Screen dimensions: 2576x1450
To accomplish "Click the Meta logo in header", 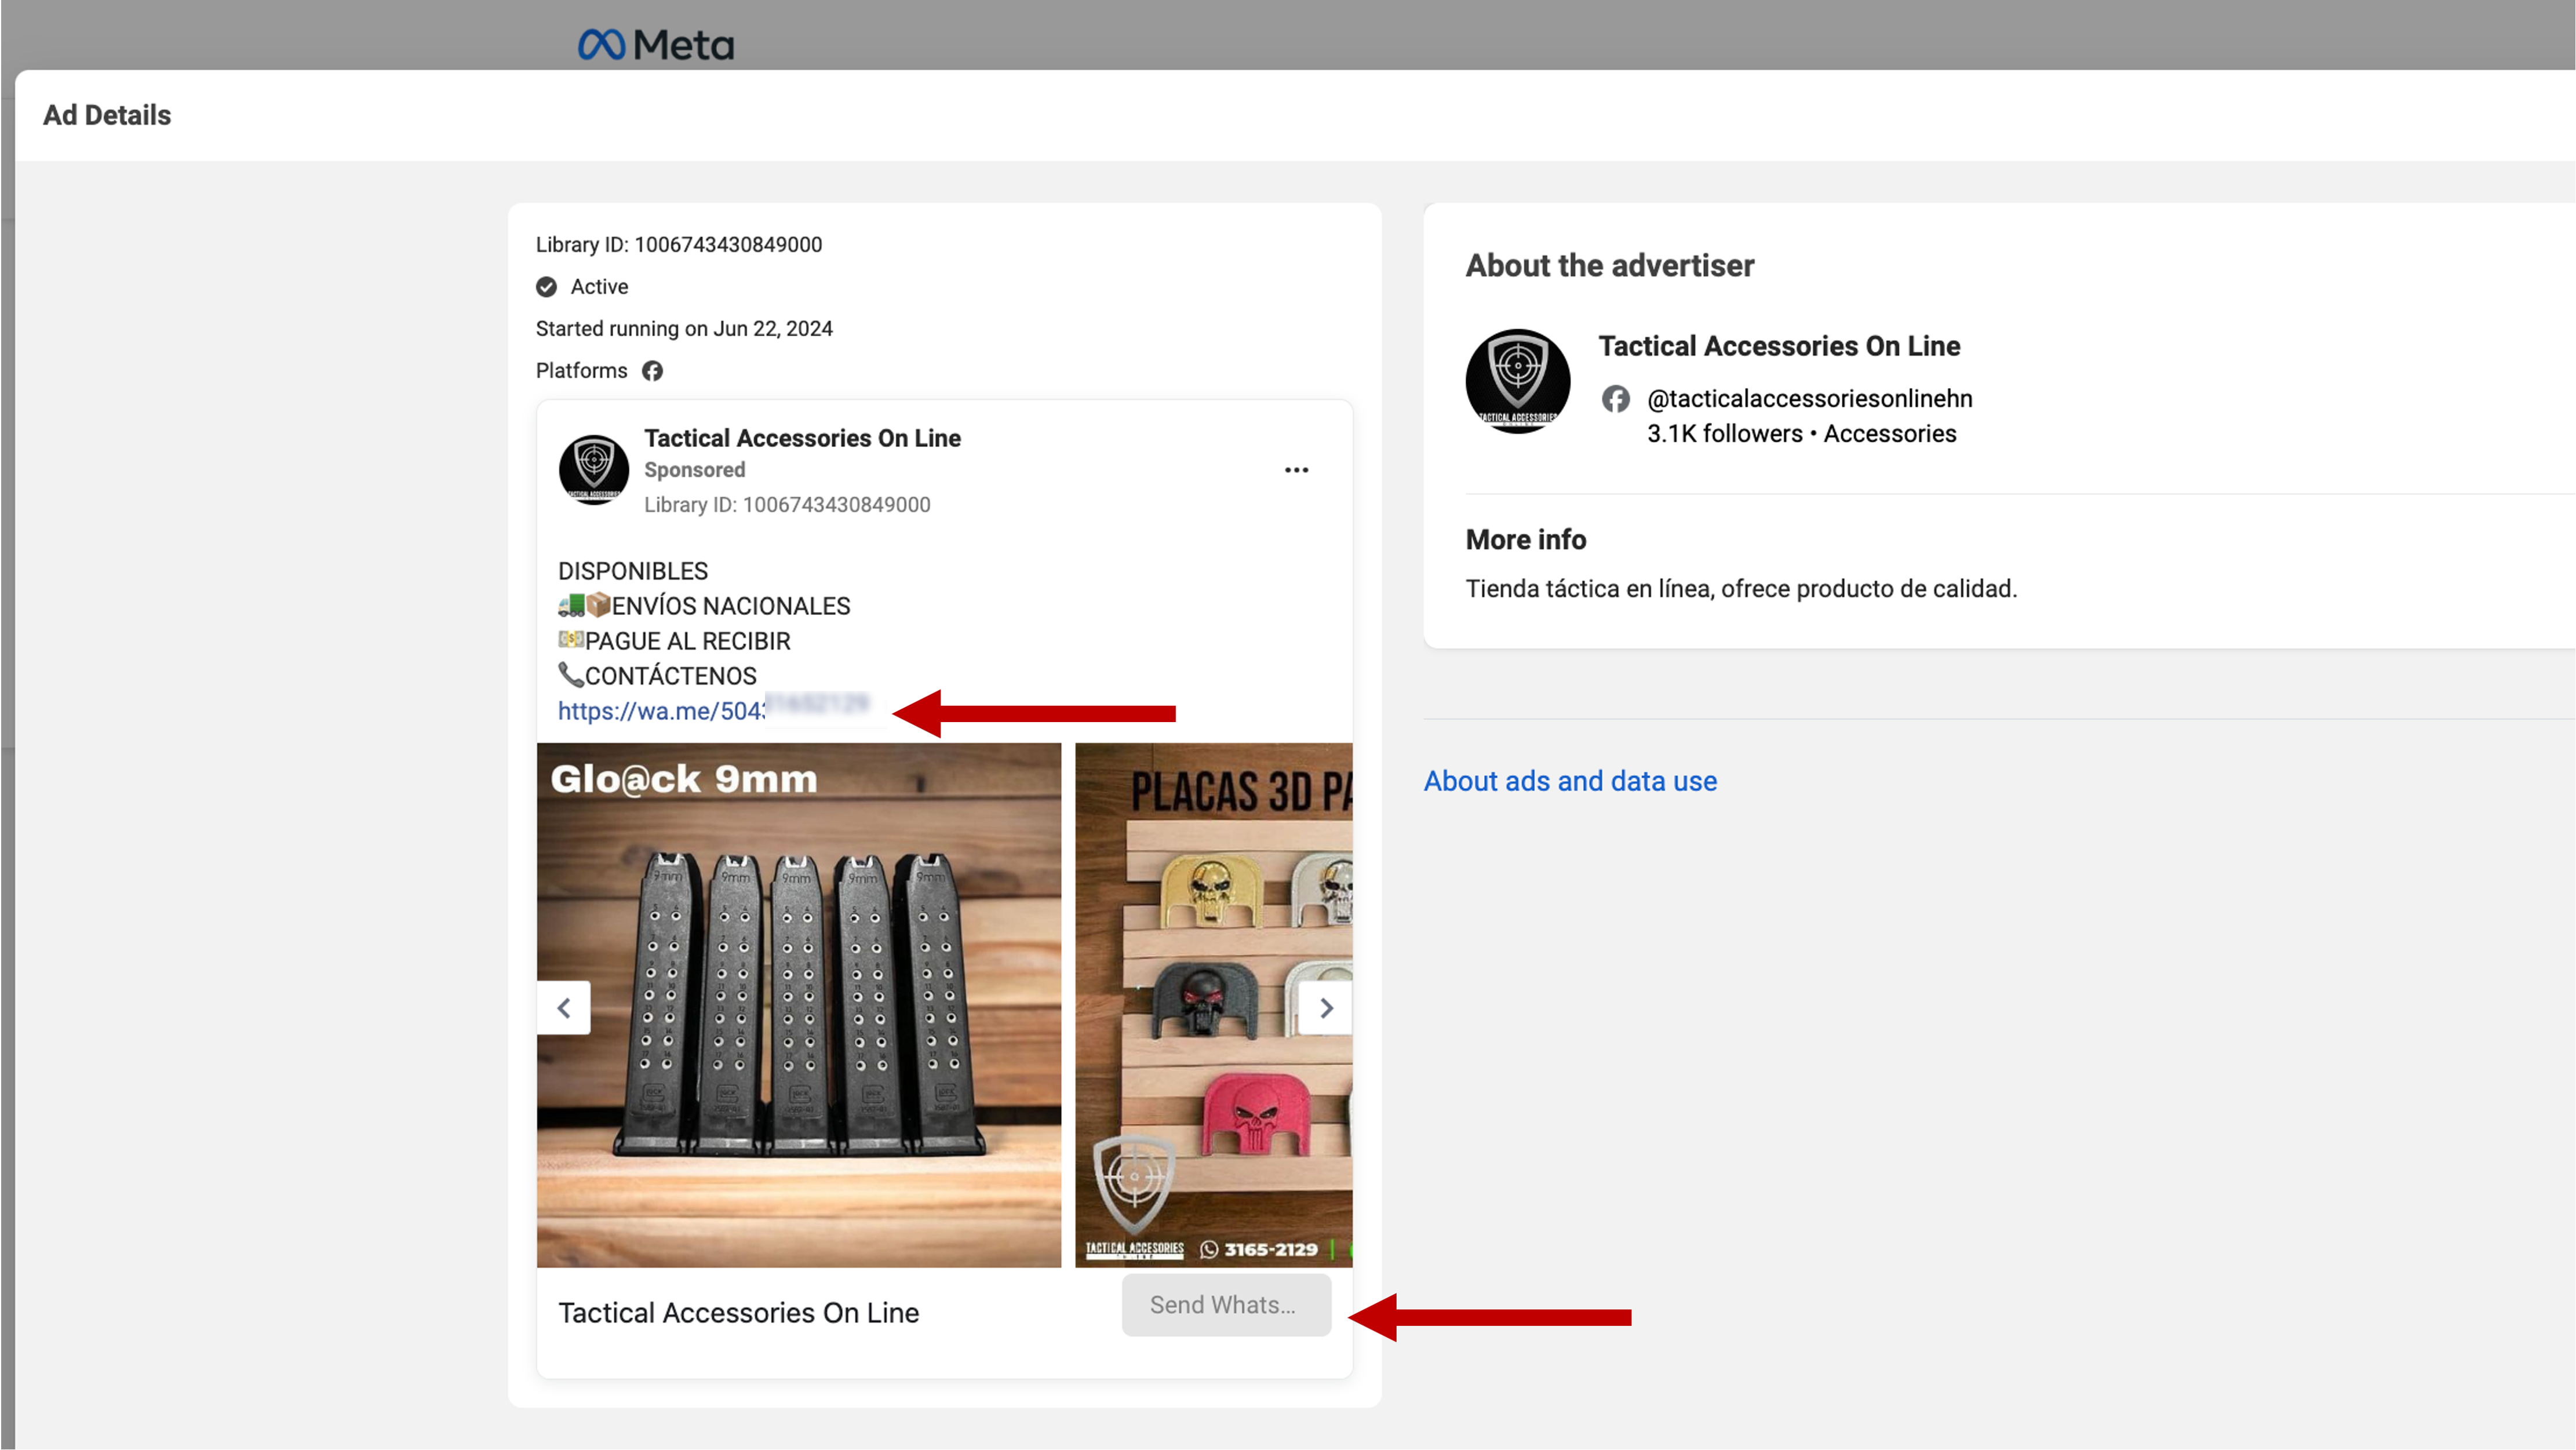I will (x=656, y=44).
